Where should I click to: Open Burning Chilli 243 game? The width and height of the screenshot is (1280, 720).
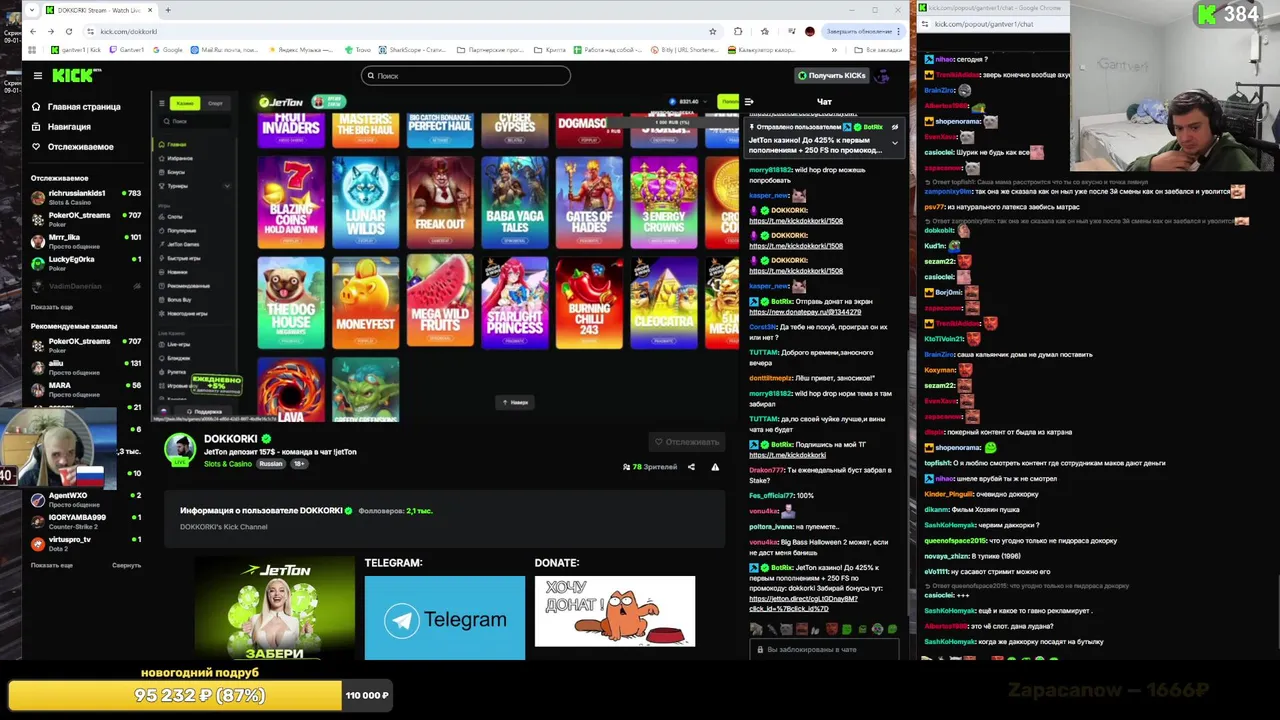[589, 303]
